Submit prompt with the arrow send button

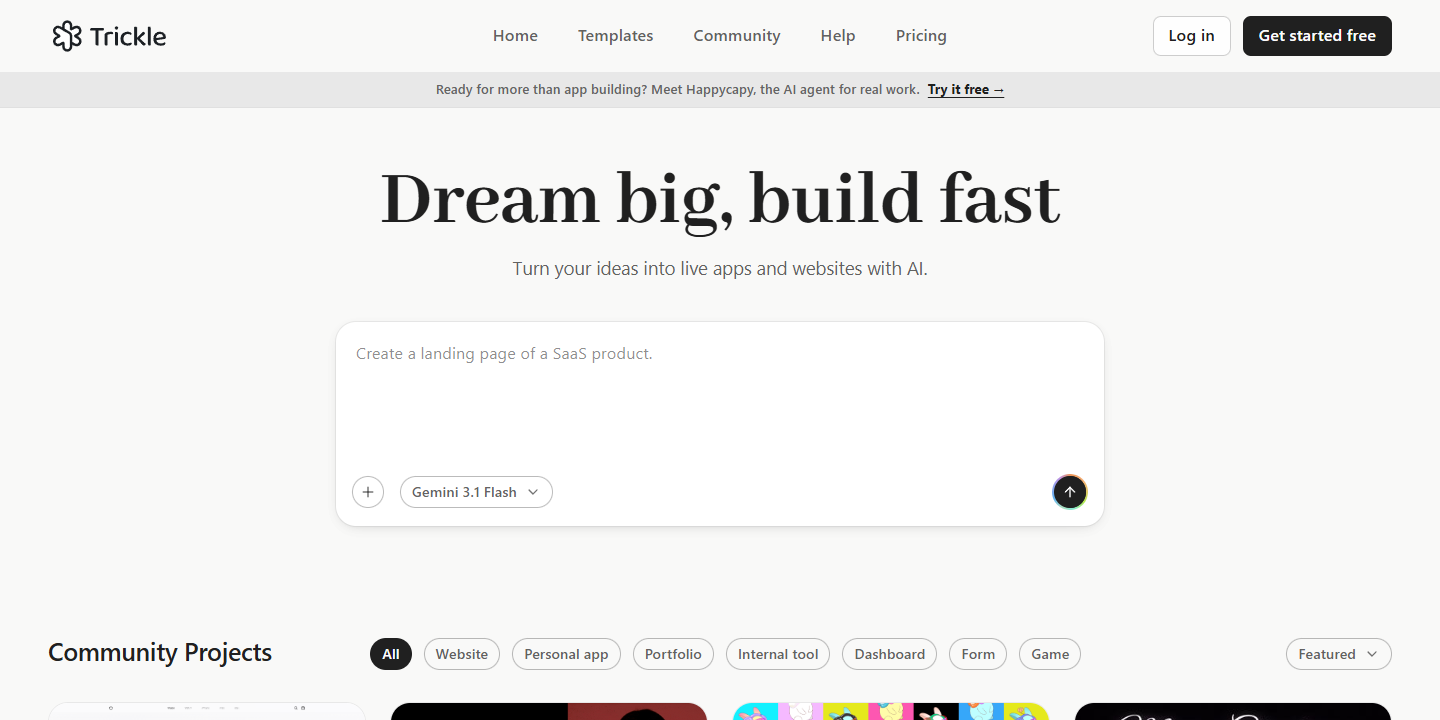(1070, 492)
